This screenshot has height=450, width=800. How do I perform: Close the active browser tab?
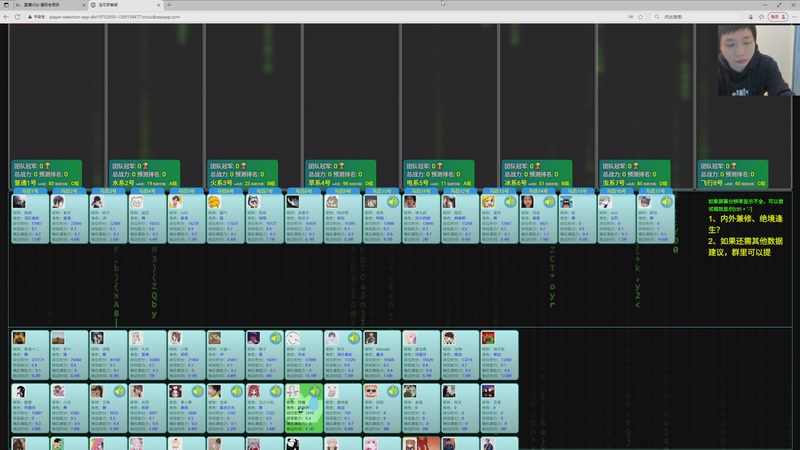tap(158, 5)
